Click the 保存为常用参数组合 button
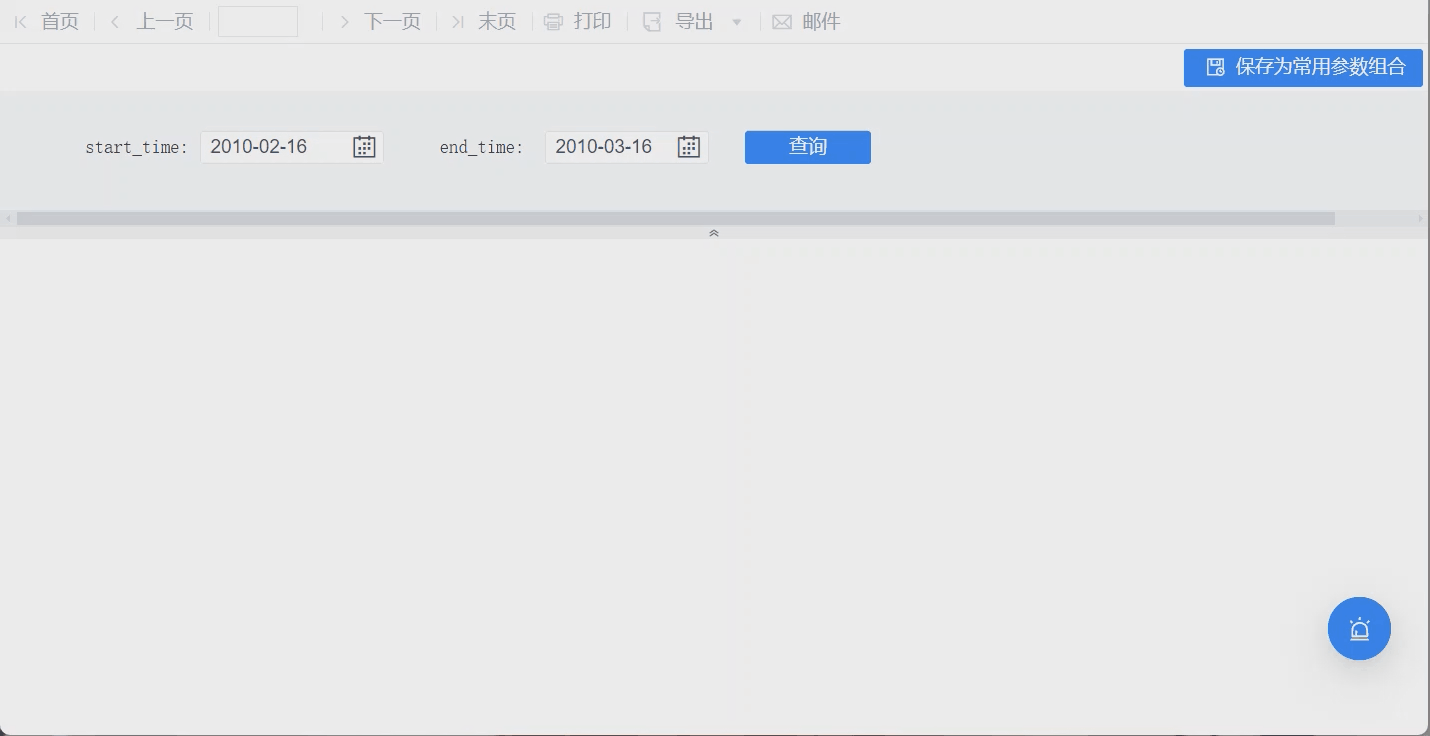The width and height of the screenshot is (1430, 736). [x=1302, y=67]
